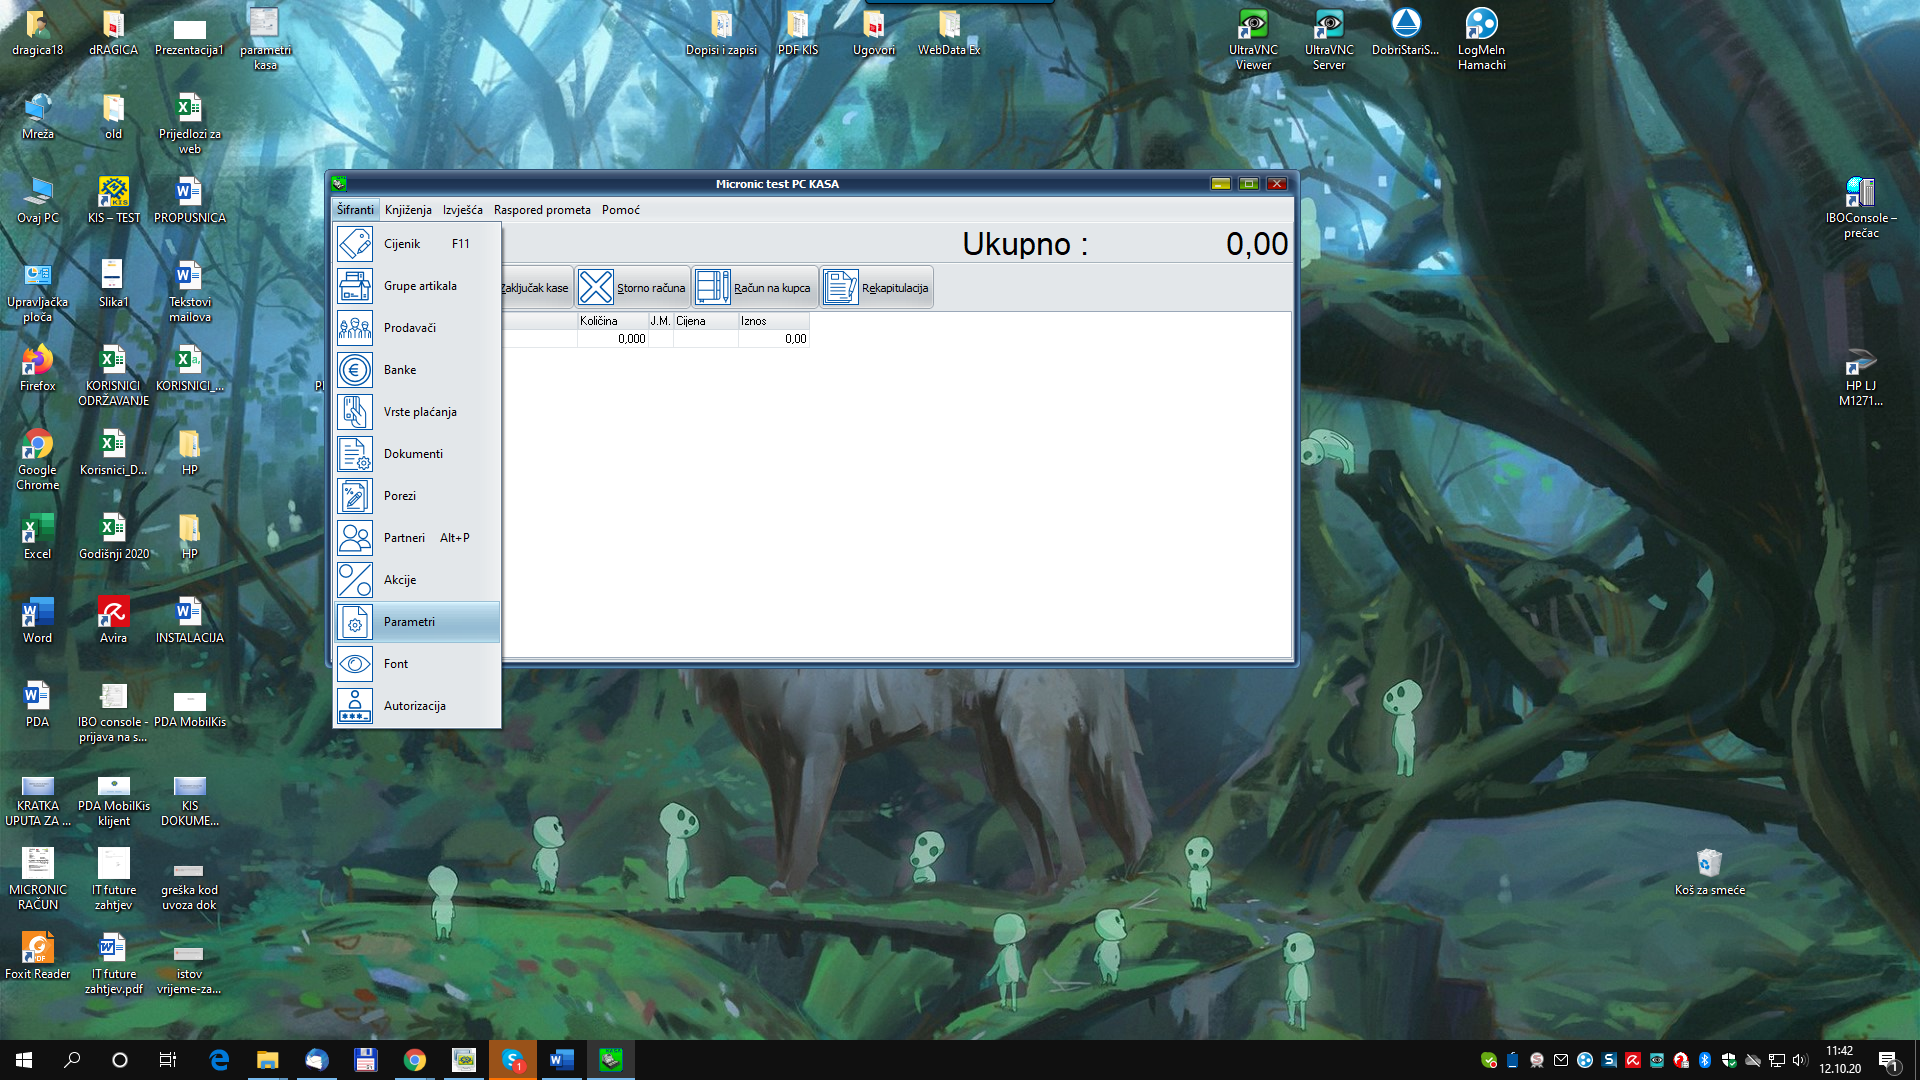Open the Izvješća menu

(462, 210)
